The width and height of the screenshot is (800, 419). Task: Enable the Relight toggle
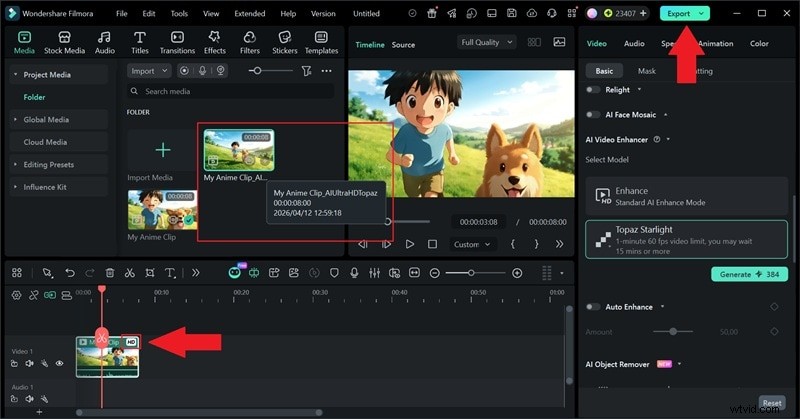tap(593, 90)
